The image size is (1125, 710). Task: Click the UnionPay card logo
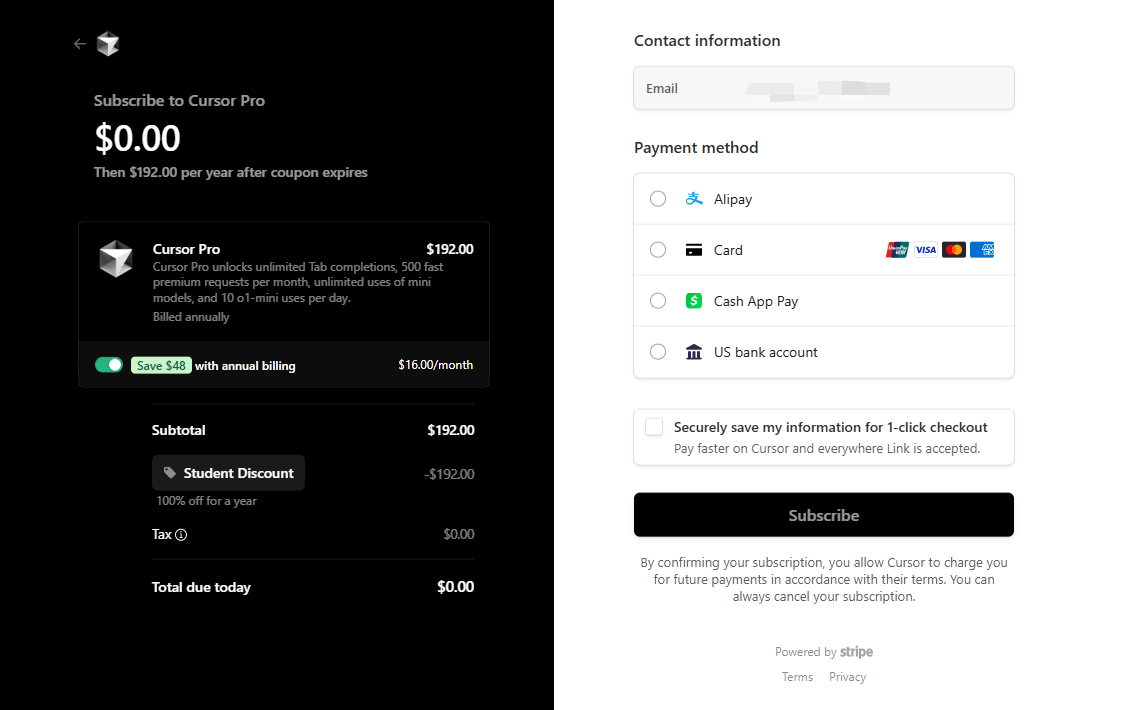click(897, 250)
